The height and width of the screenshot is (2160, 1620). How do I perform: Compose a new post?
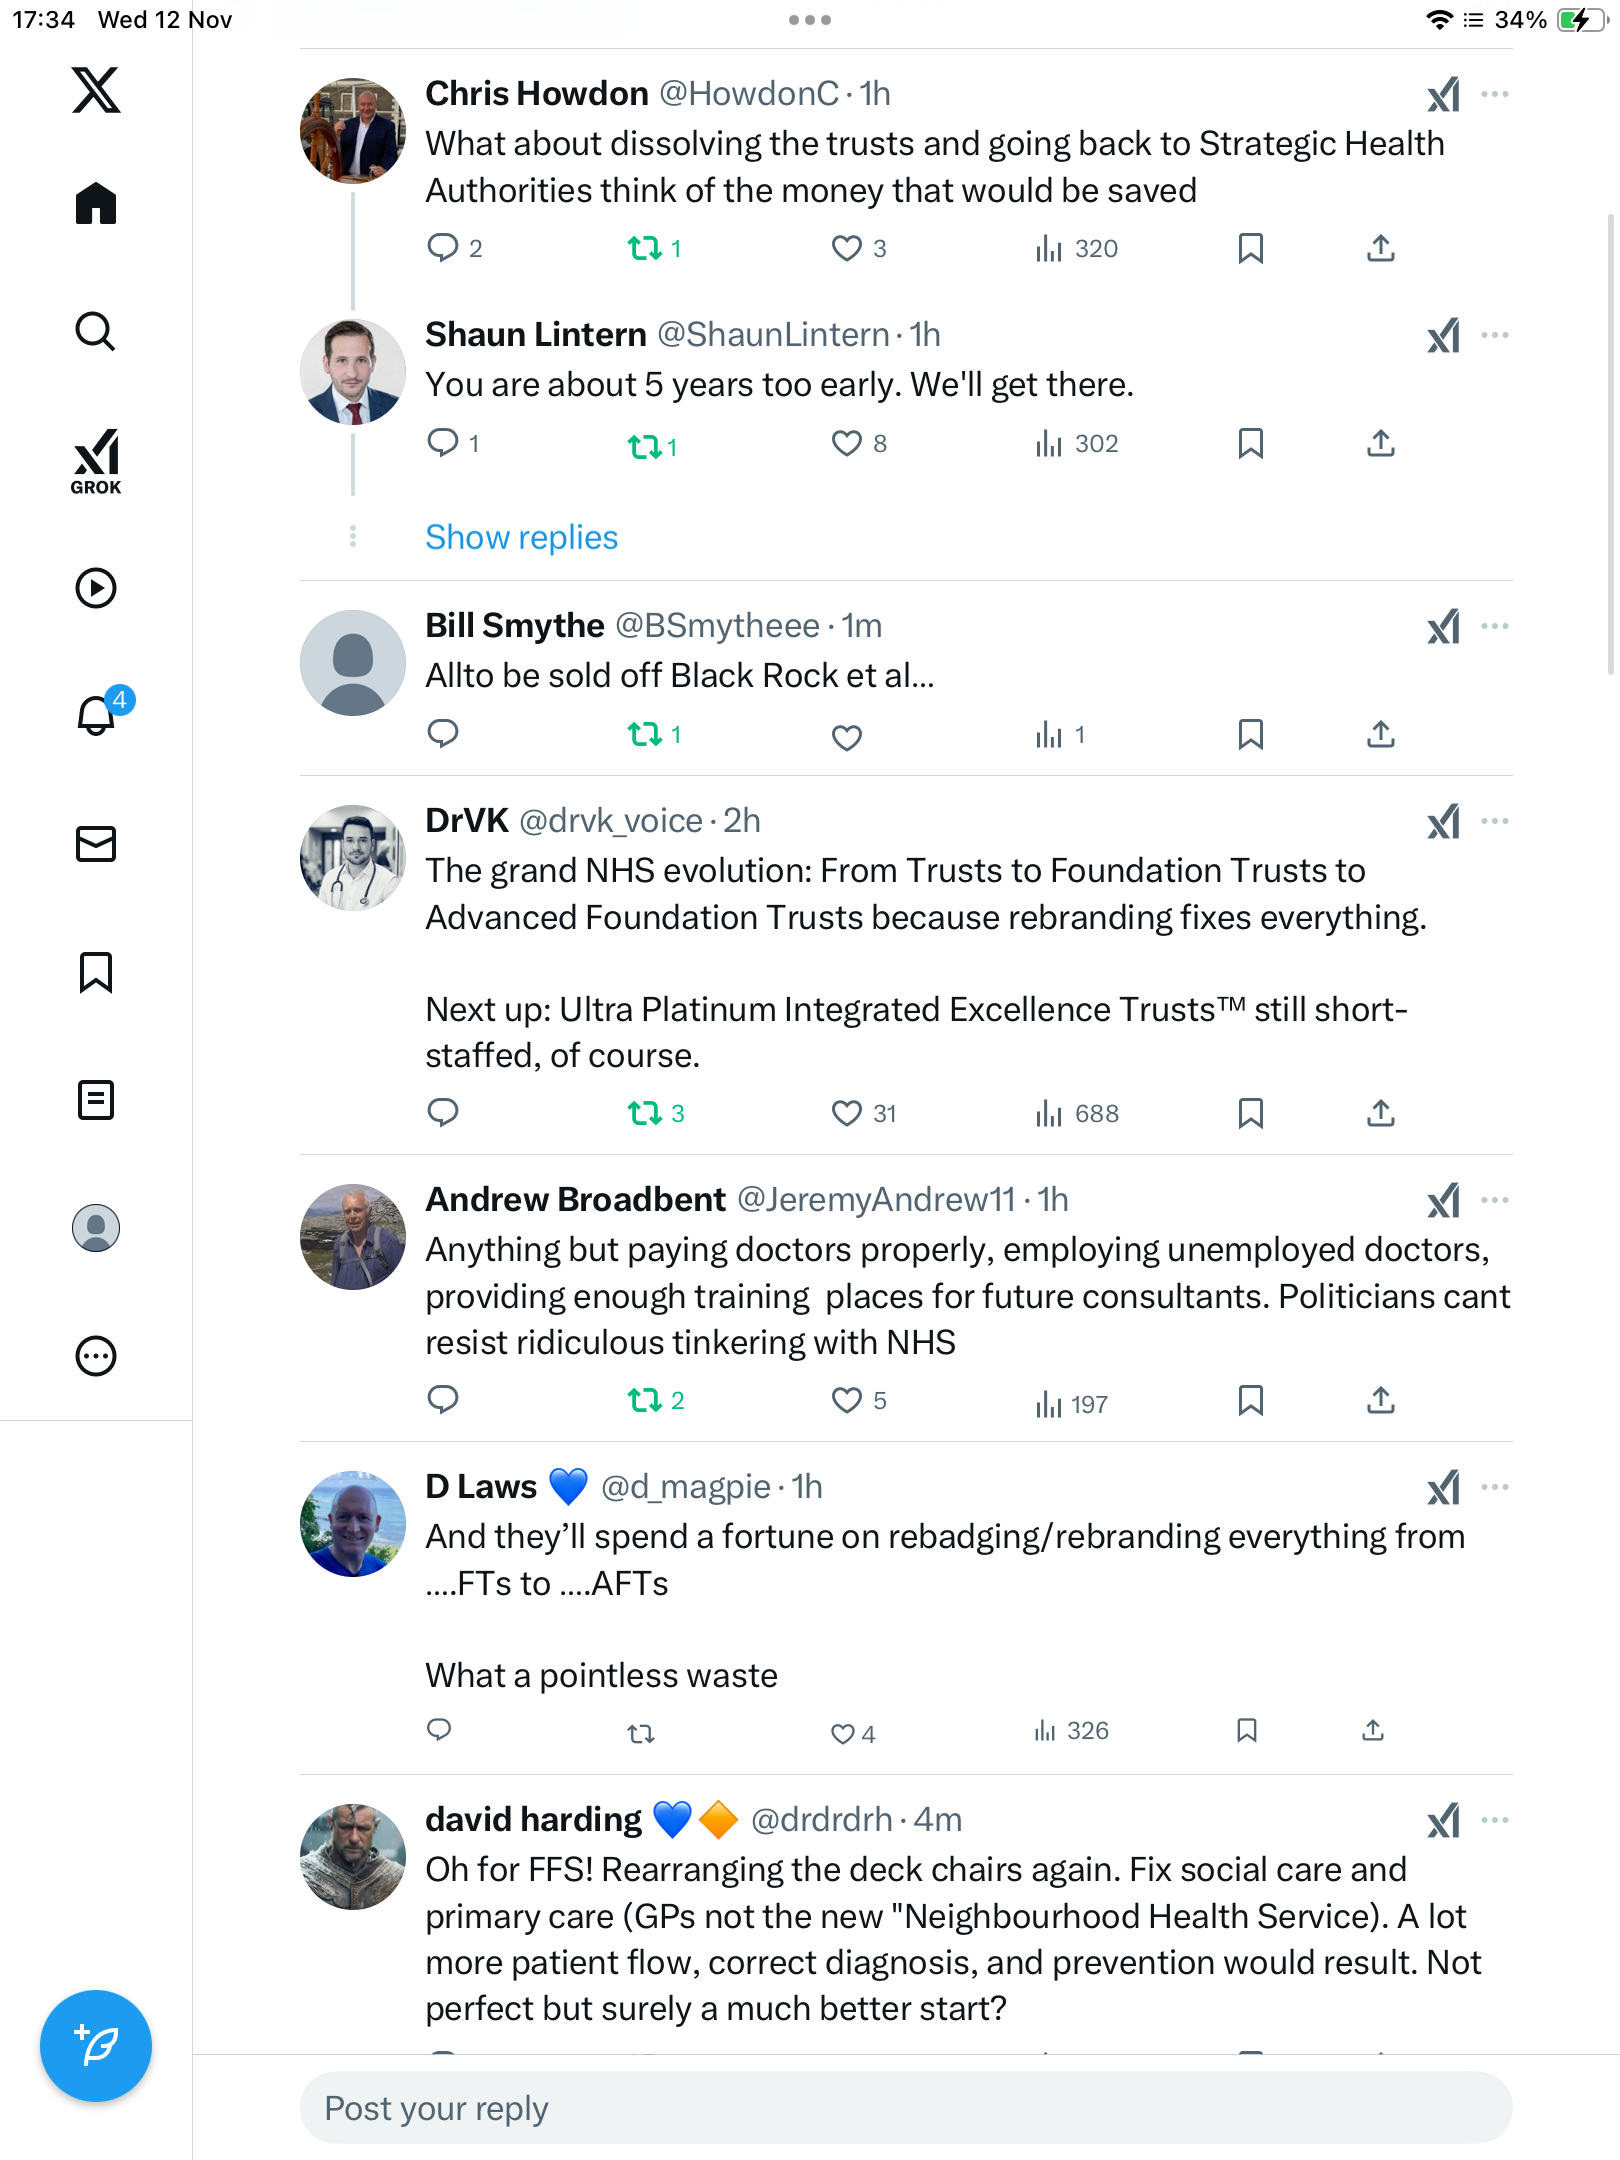tap(96, 2045)
